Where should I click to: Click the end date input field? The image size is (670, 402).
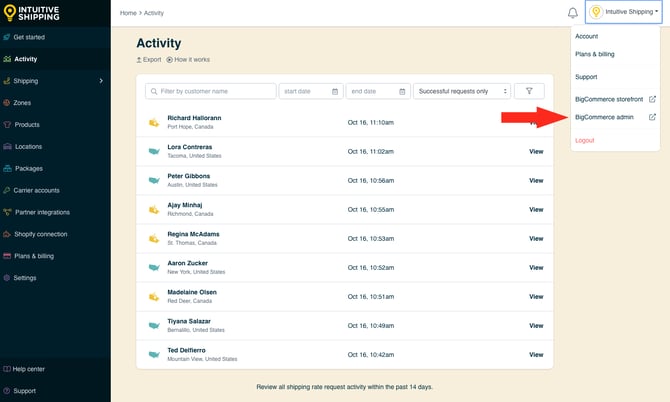[x=378, y=91]
